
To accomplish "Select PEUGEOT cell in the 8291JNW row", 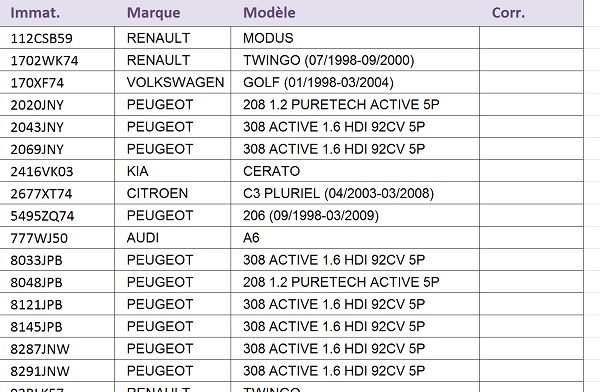I will (x=173, y=371).
